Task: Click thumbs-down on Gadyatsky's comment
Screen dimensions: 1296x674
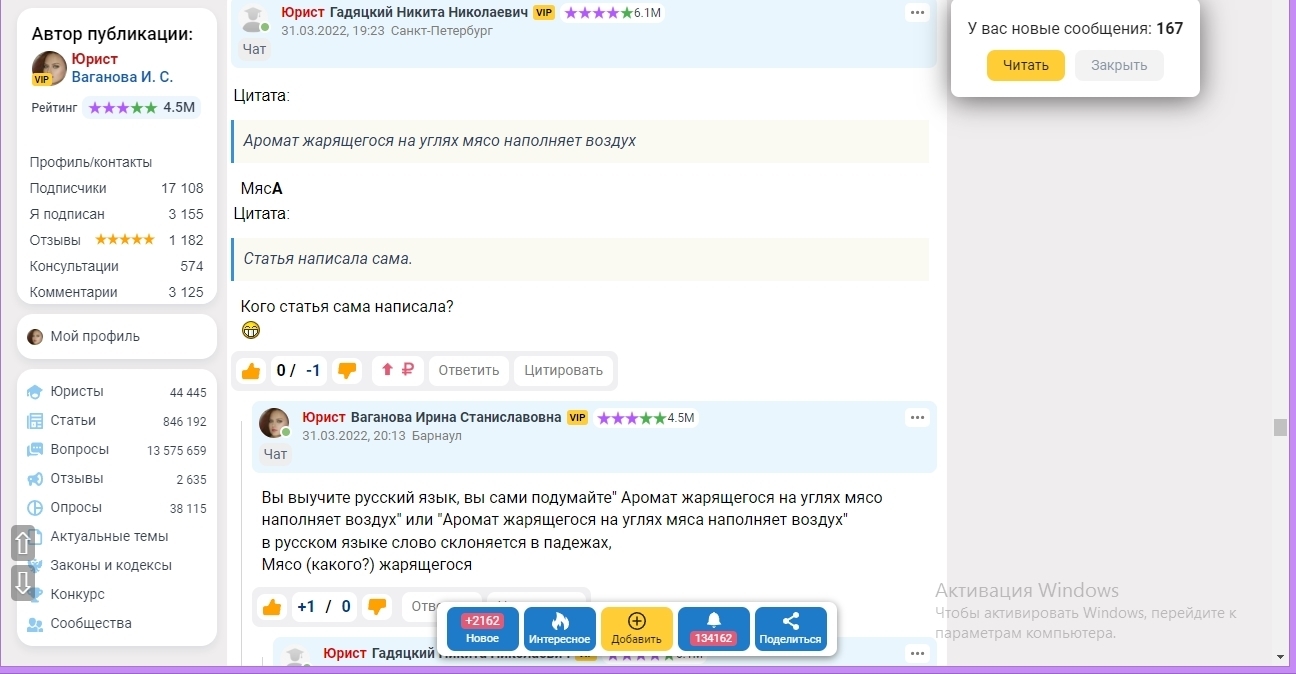Action: tap(347, 371)
